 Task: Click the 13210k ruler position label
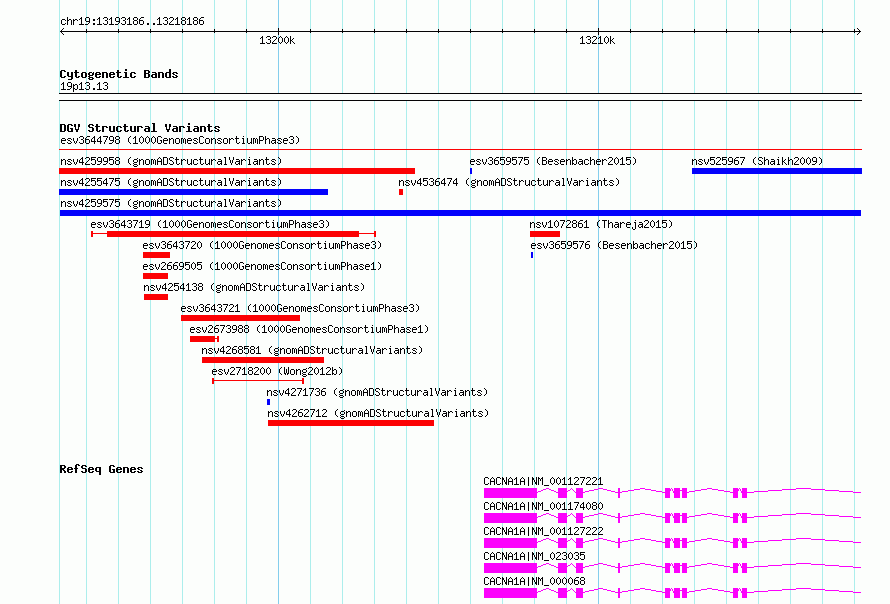(597, 40)
